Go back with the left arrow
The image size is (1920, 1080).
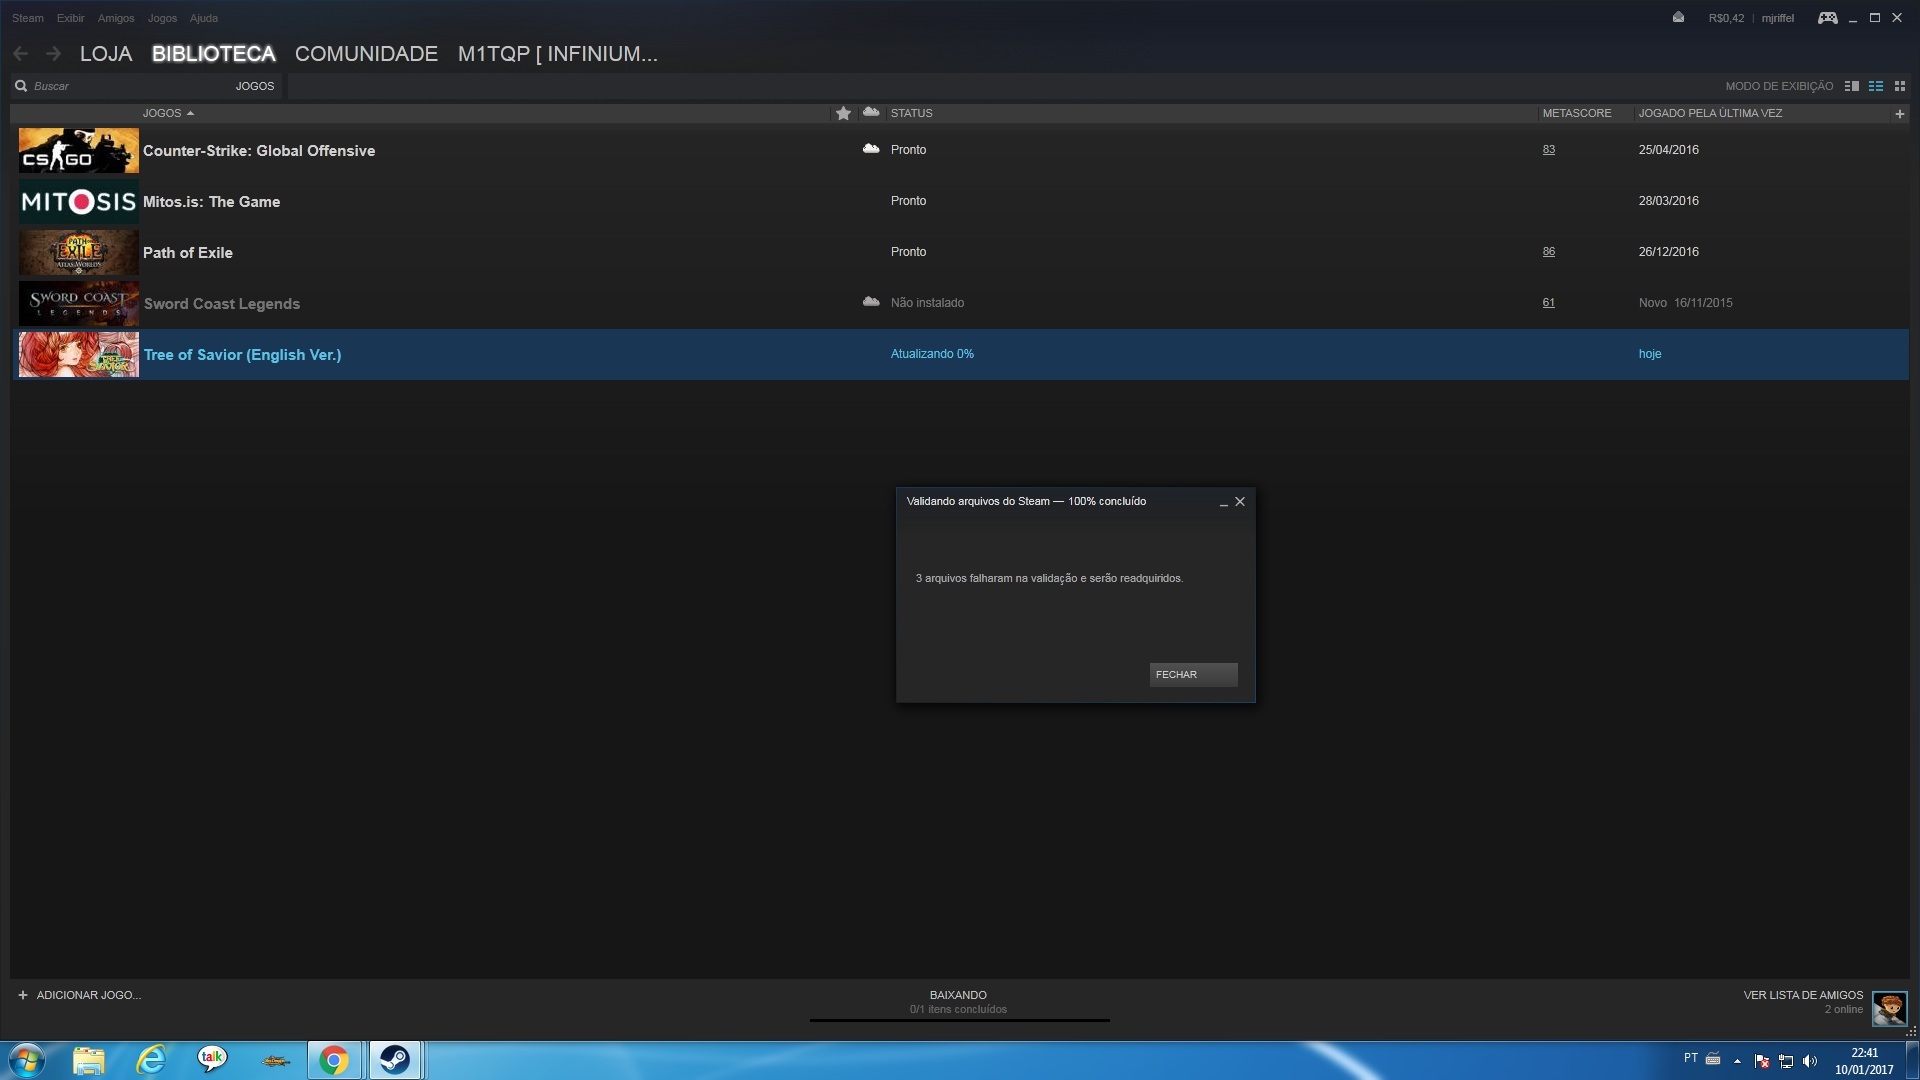coord(21,54)
